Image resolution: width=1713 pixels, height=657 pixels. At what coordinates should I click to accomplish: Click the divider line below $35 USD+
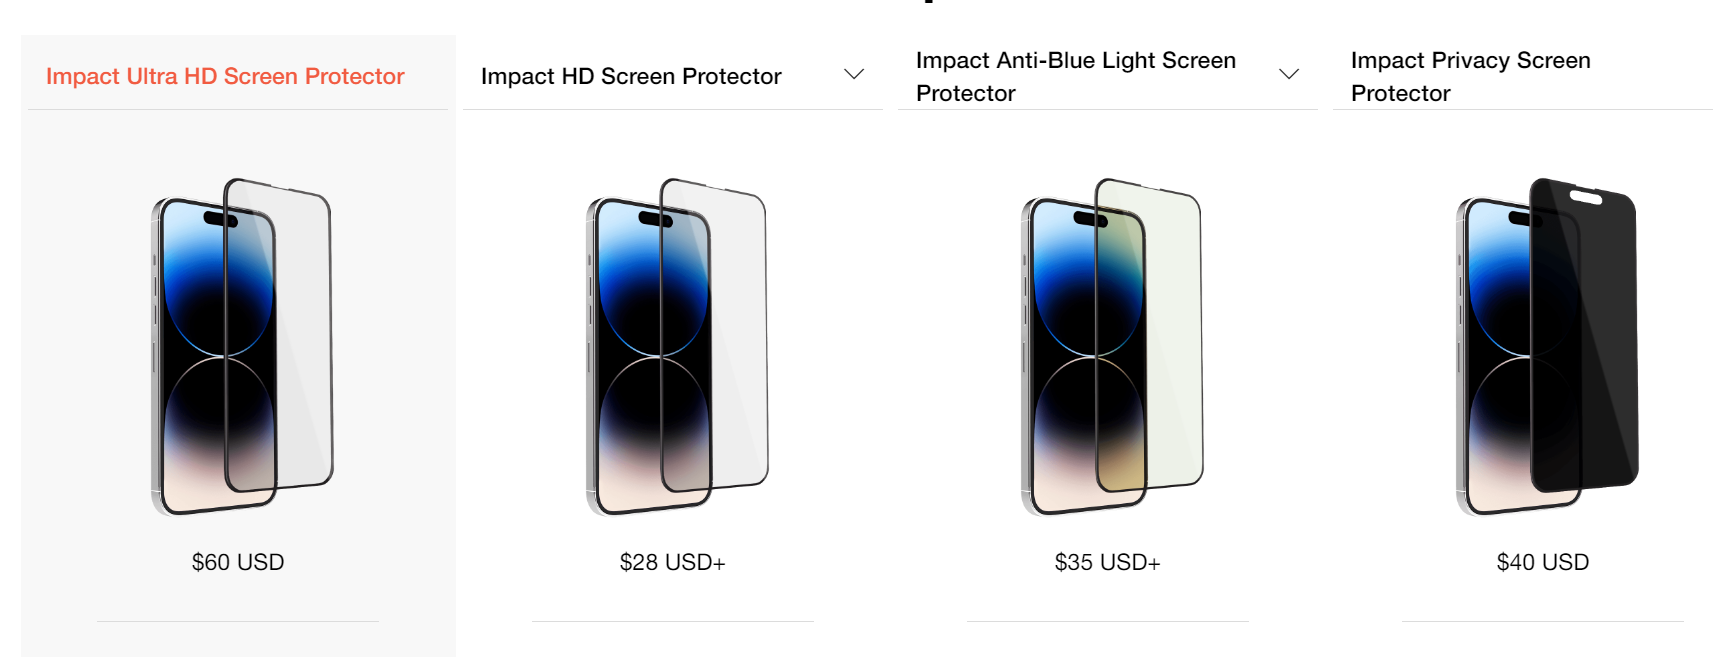coord(1108,621)
